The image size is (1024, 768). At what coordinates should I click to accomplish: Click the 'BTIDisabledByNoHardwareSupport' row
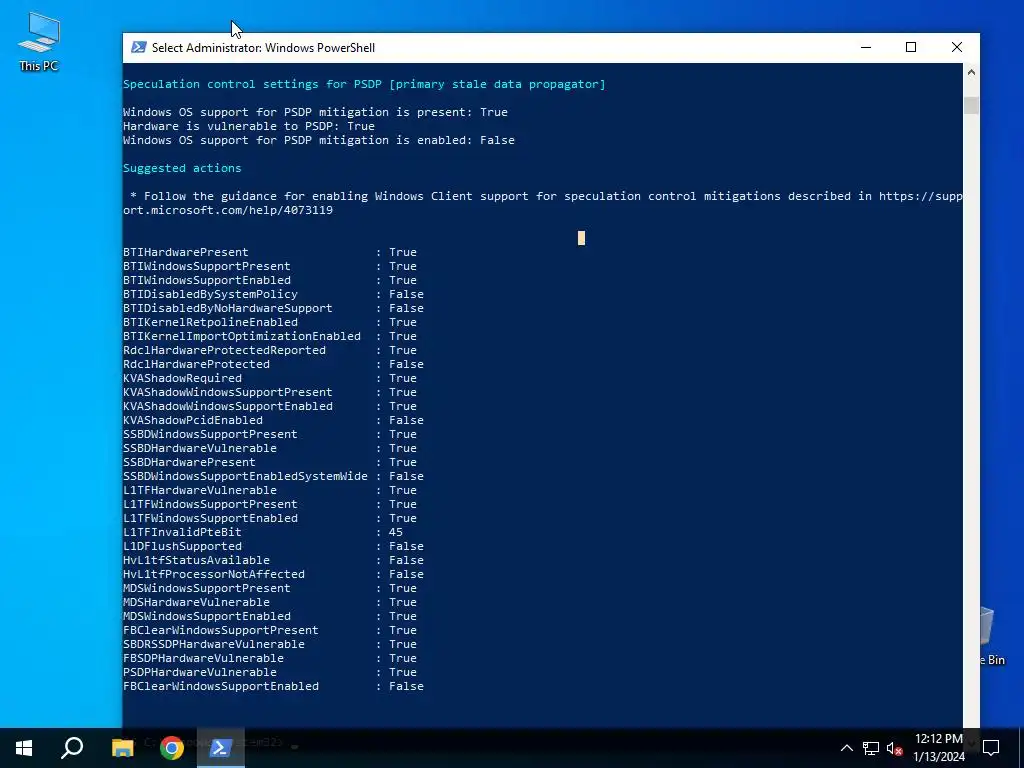tap(273, 308)
